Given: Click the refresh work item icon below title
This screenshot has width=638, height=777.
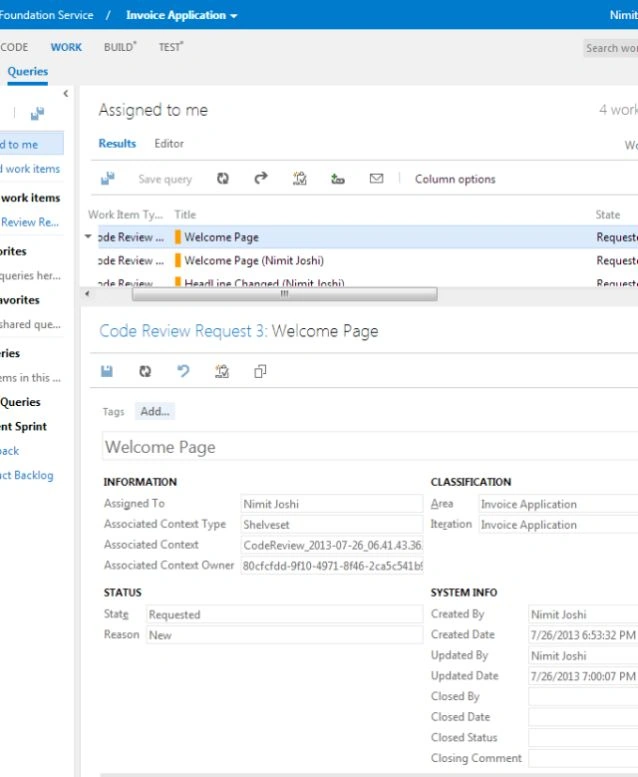Looking at the screenshot, I should tap(145, 371).
